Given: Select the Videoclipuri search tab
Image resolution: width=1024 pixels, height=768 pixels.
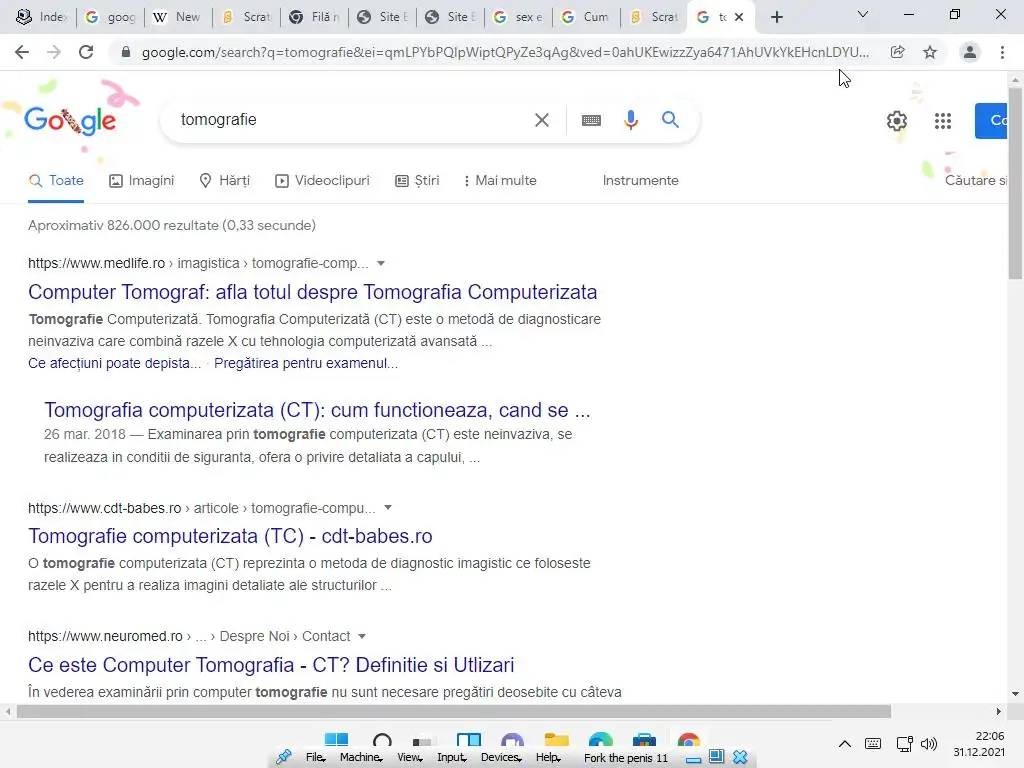Looking at the screenshot, I should 322,180.
